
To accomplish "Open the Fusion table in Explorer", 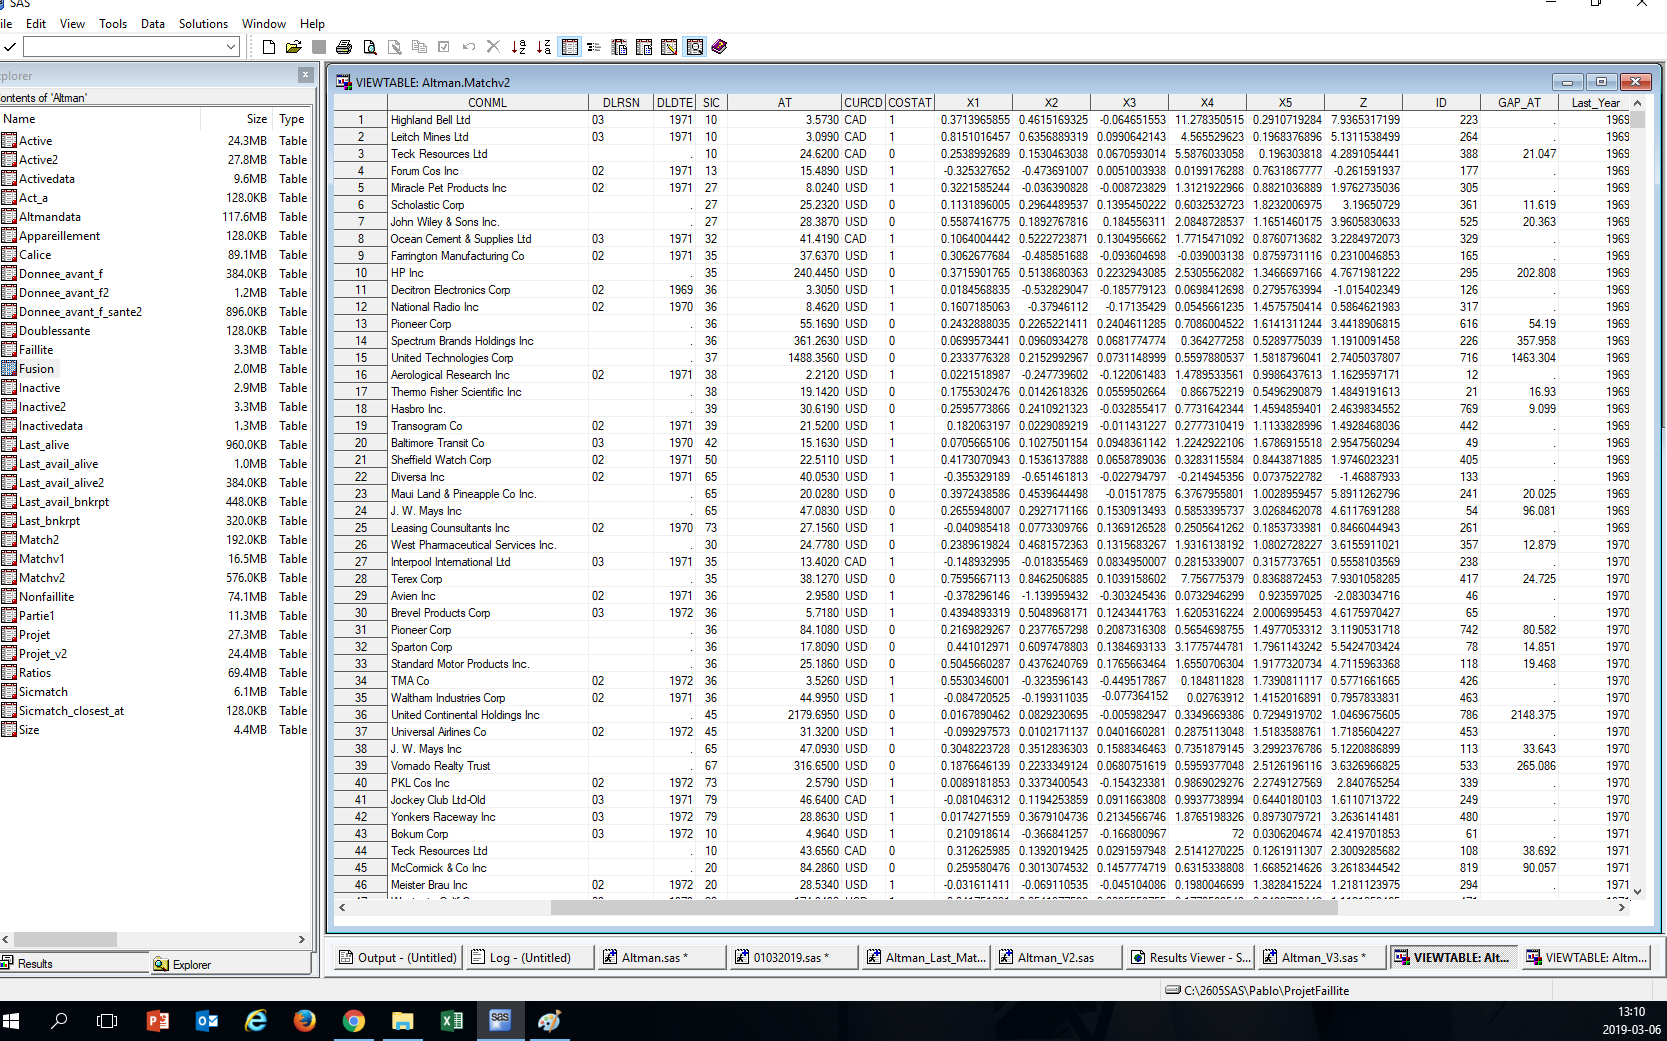I will click(x=37, y=369).
